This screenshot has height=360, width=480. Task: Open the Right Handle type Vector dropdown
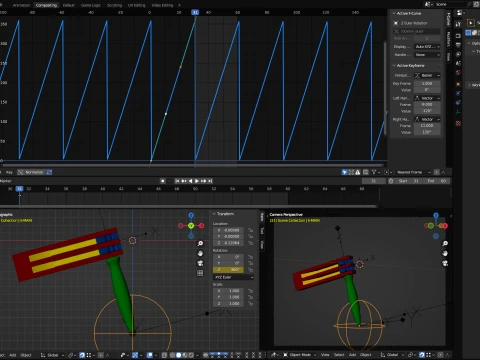[427, 119]
